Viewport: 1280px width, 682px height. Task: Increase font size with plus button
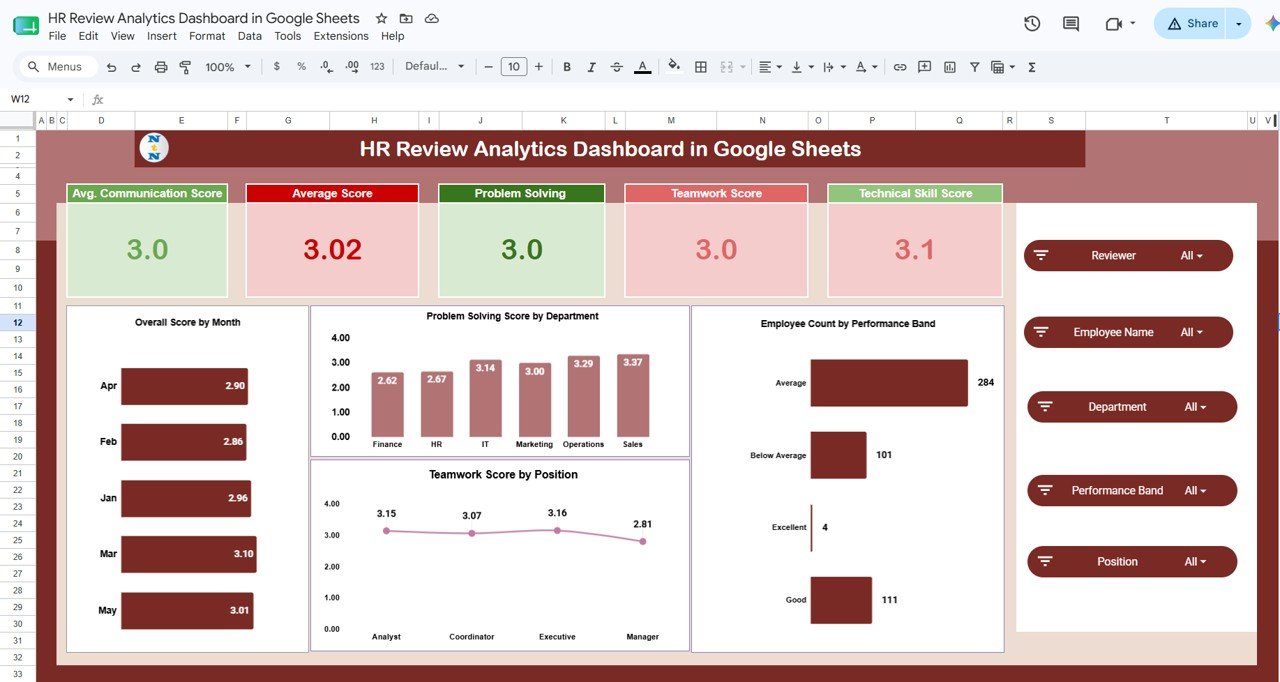tap(539, 67)
